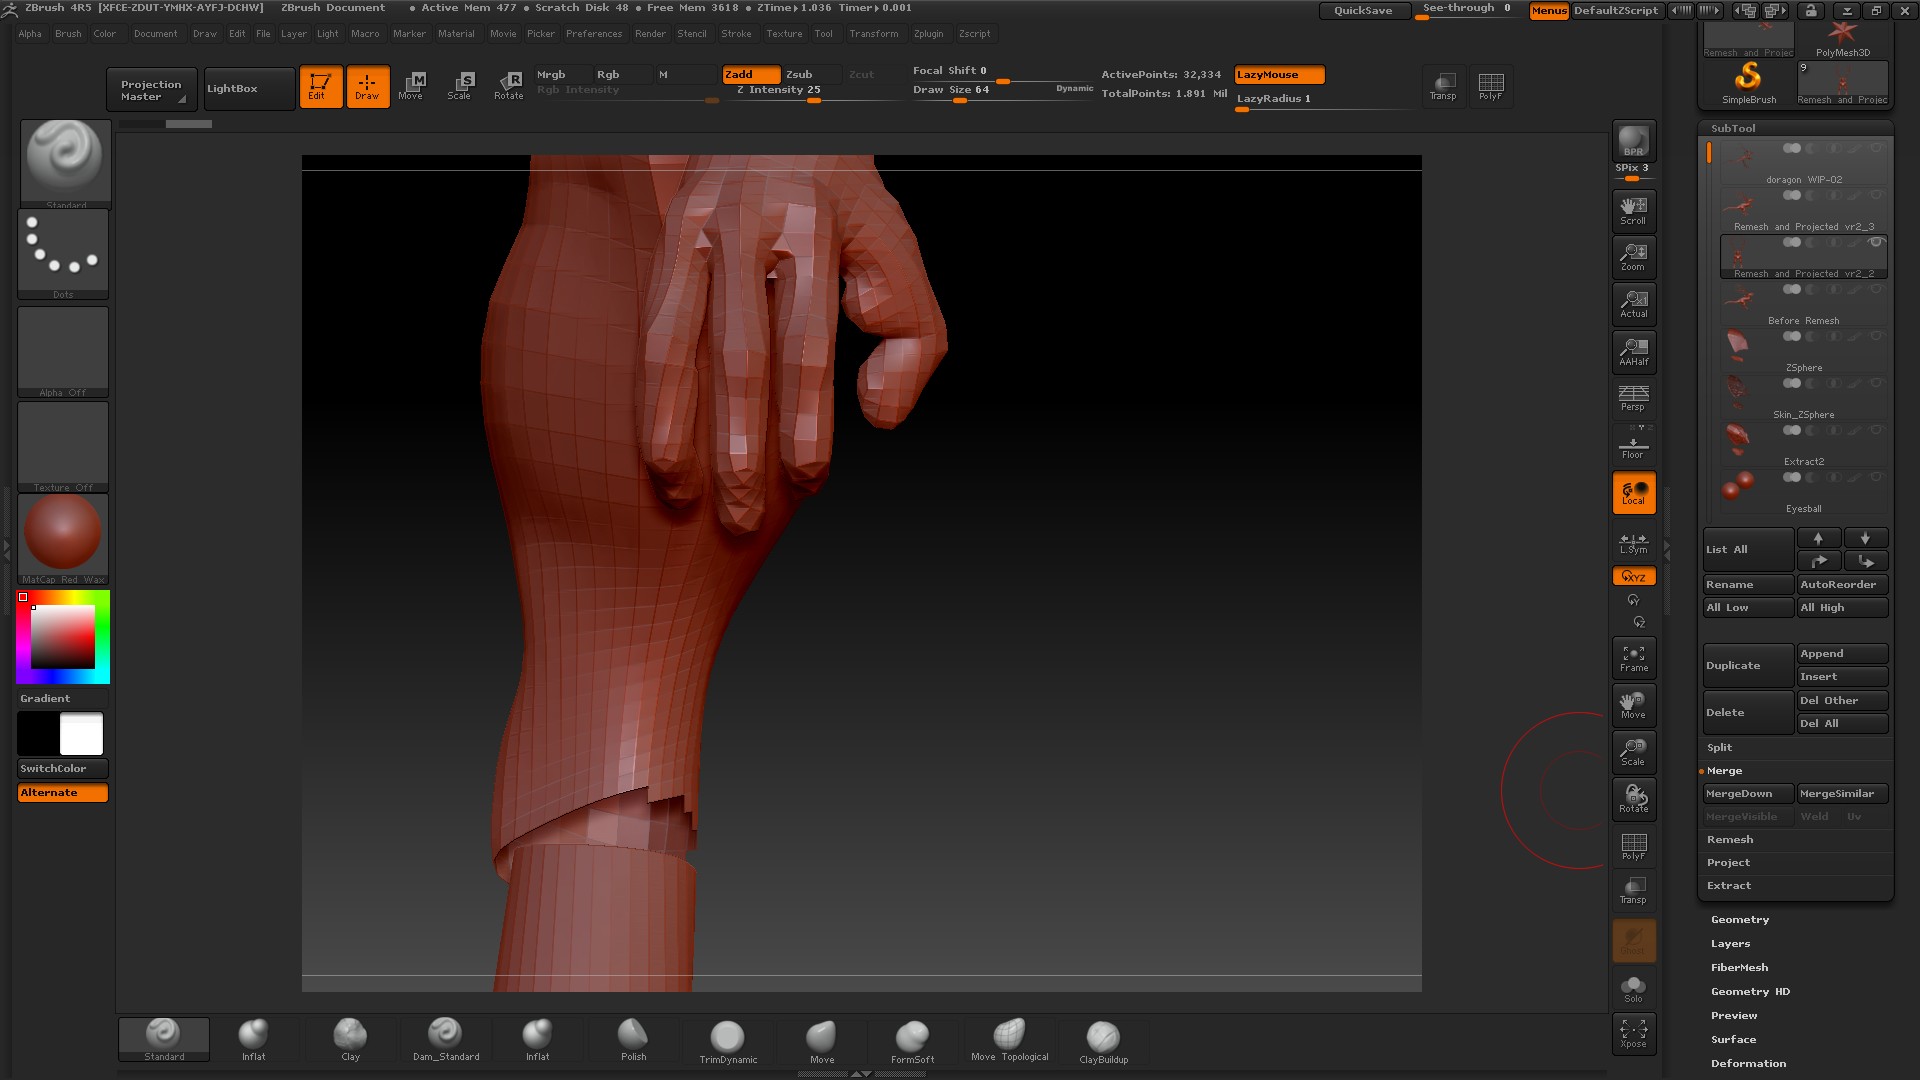Toggle LazyMouse option

1279,75
